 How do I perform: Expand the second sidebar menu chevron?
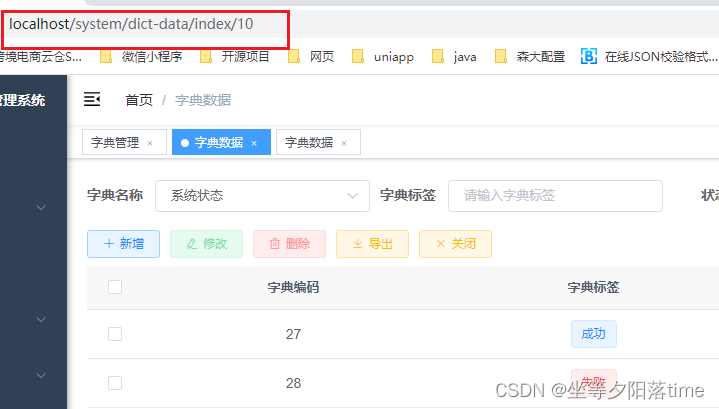coord(41,320)
